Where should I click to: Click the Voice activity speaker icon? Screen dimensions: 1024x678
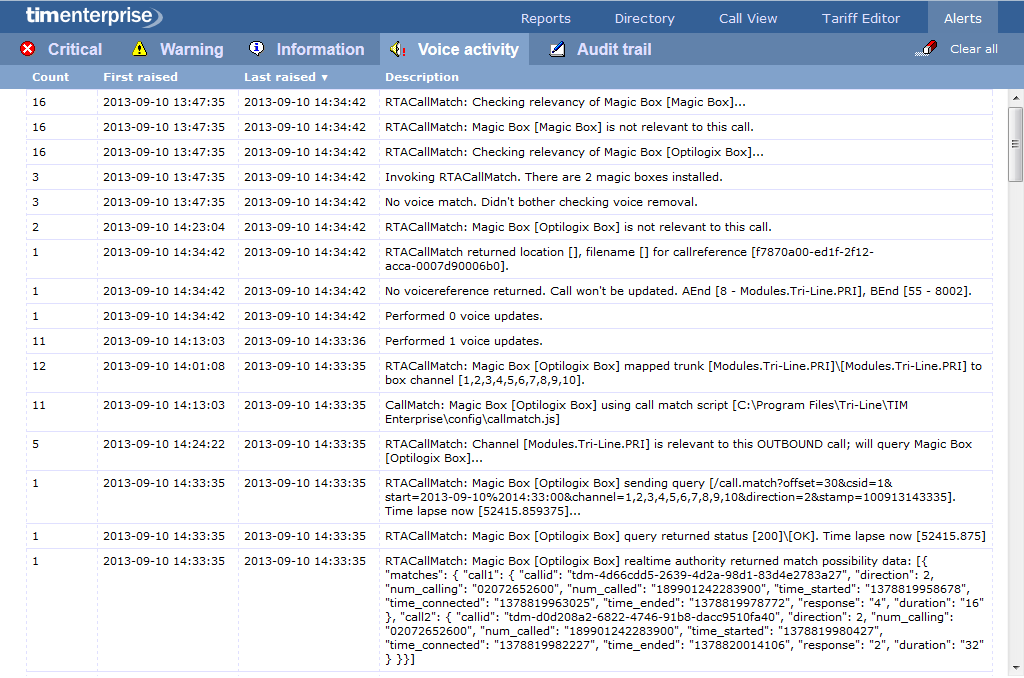pyautogui.click(x=398, y=49)
